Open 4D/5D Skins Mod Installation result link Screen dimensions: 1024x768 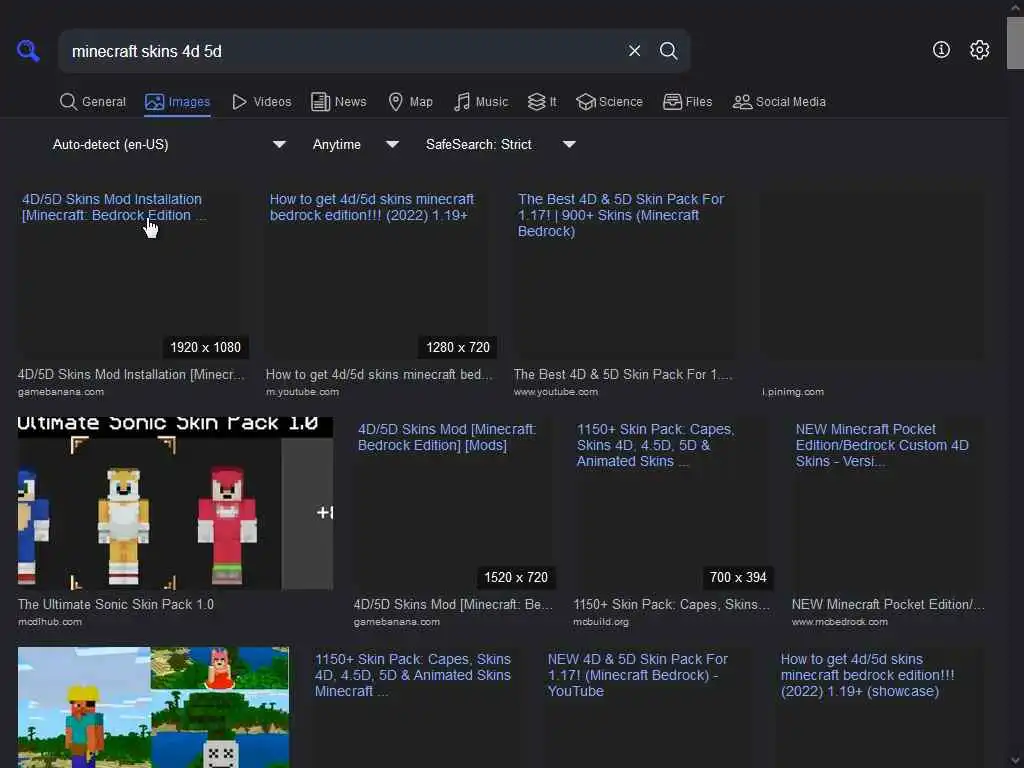point(114,207)
